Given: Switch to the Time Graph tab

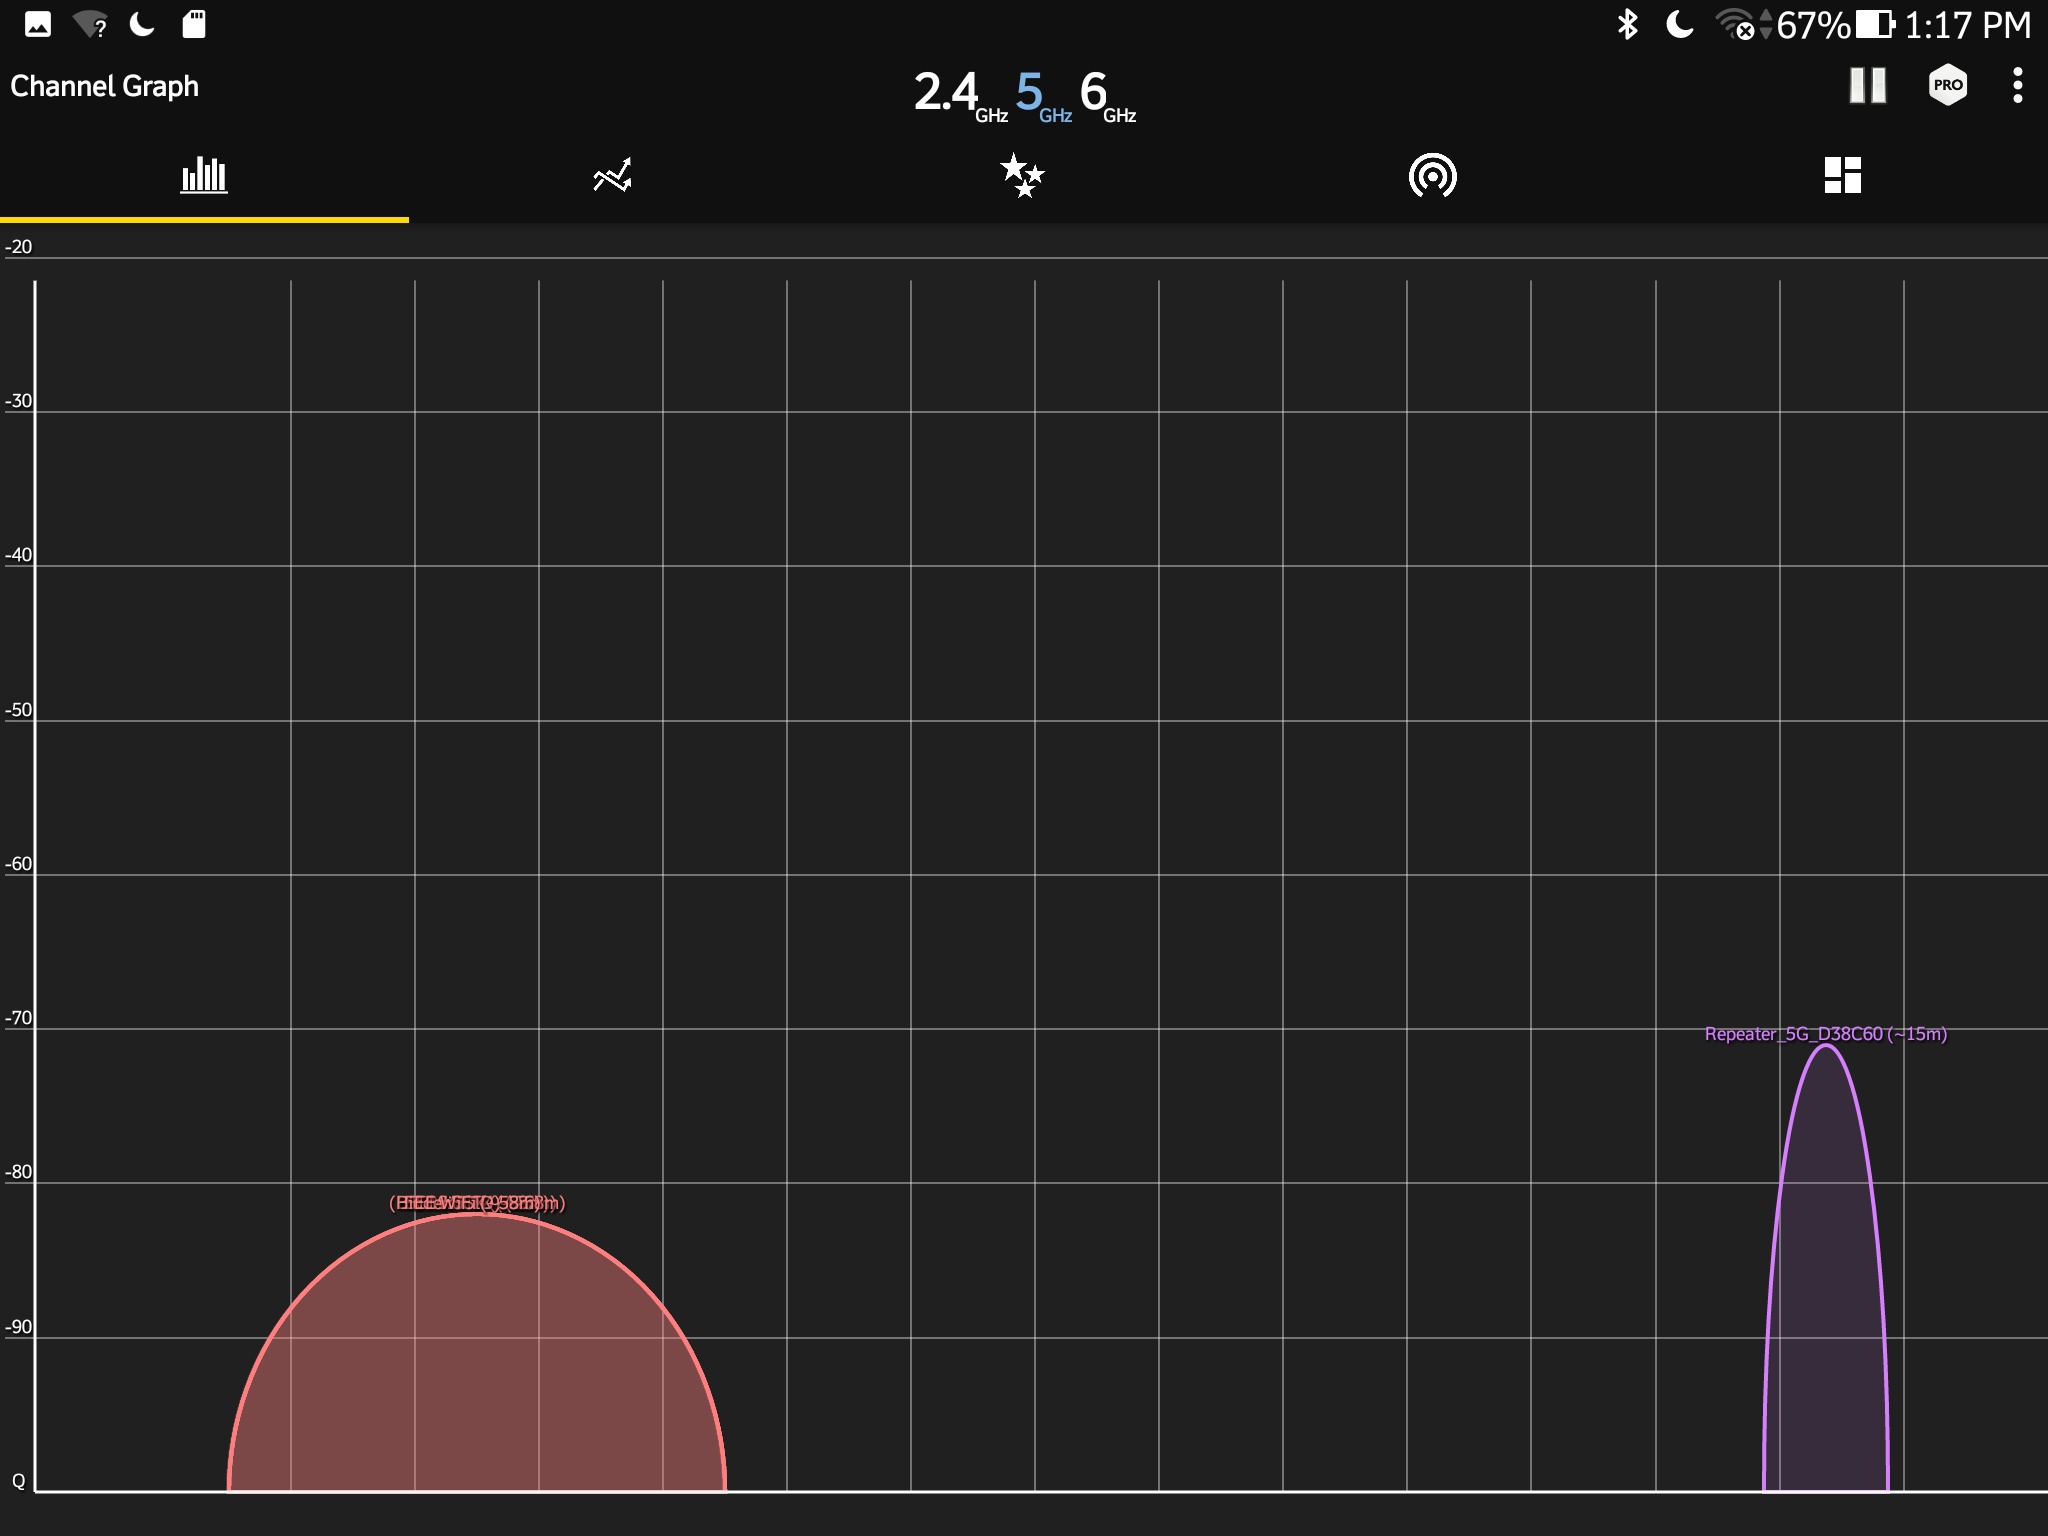Looking at the screenshot, I should pyautogui.click(x=612, y=176).
